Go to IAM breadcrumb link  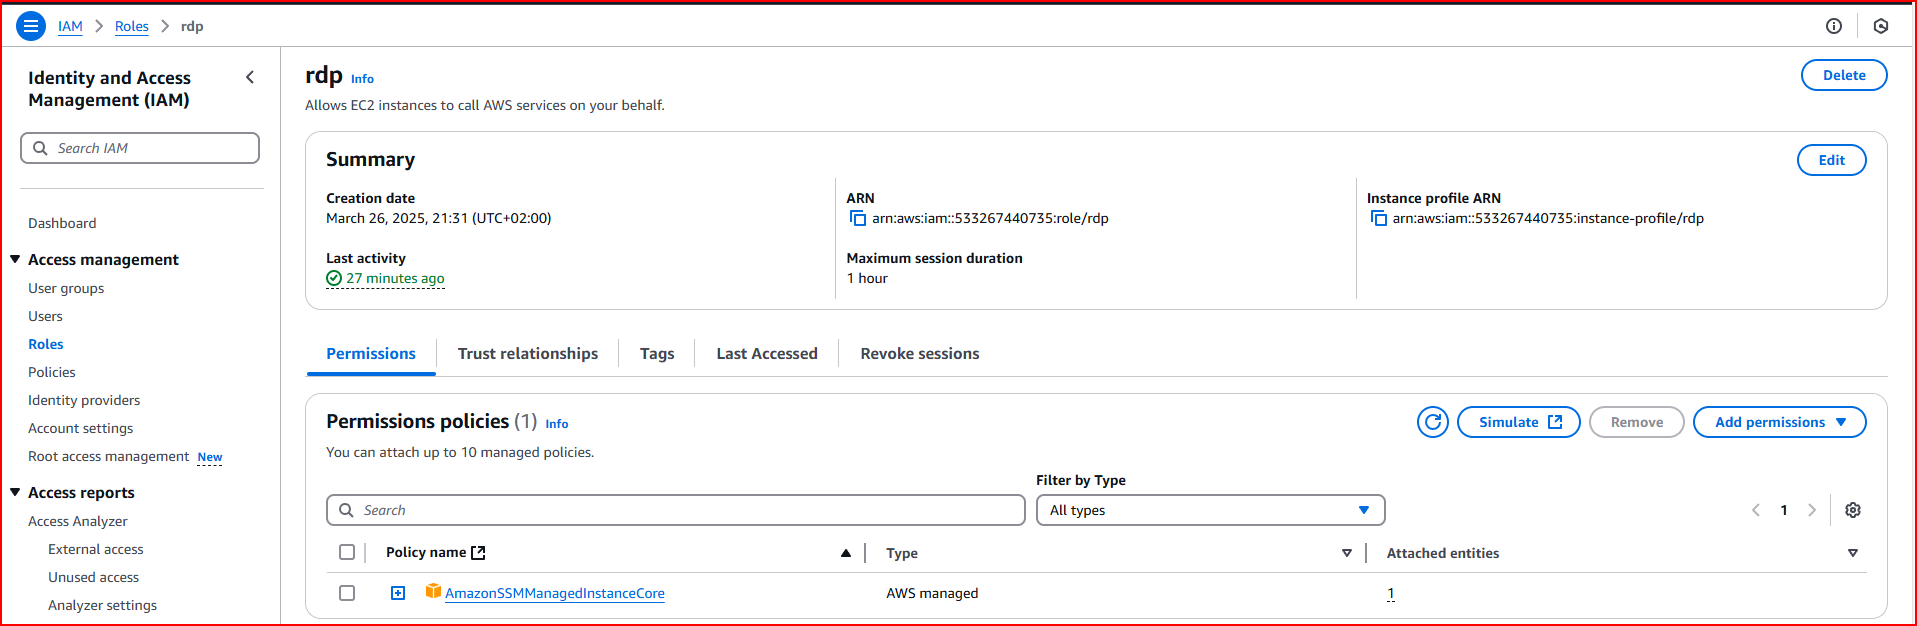[70, 26]
